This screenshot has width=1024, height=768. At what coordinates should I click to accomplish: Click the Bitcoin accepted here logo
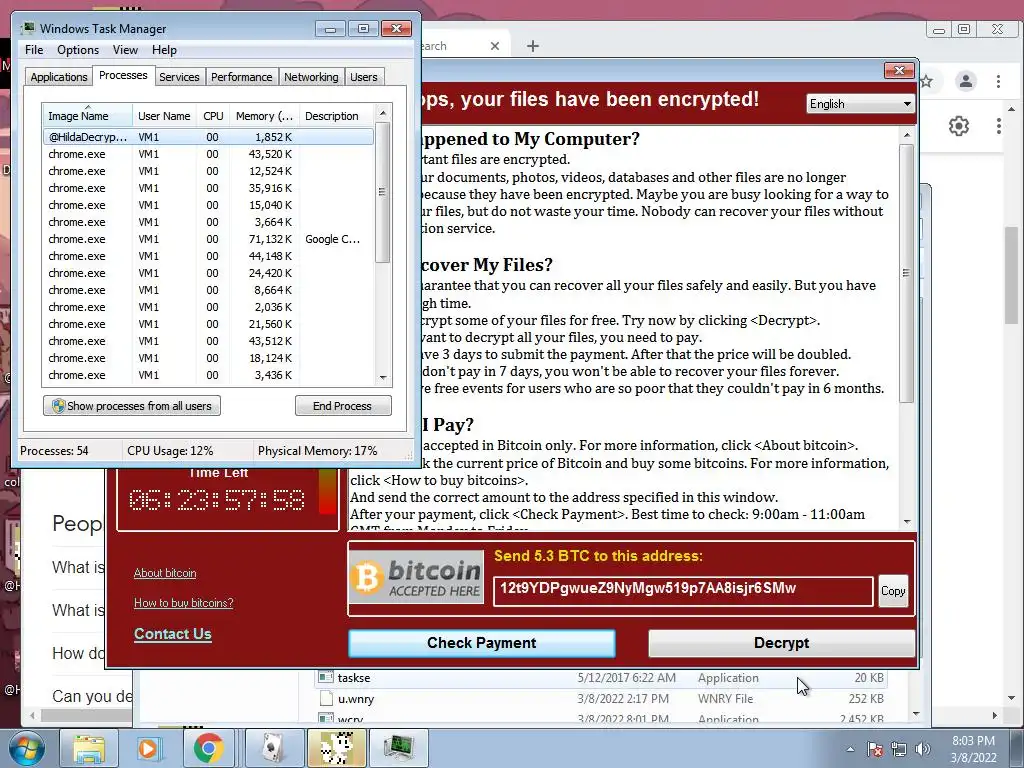pyautogui.click(x=416, y=577)
